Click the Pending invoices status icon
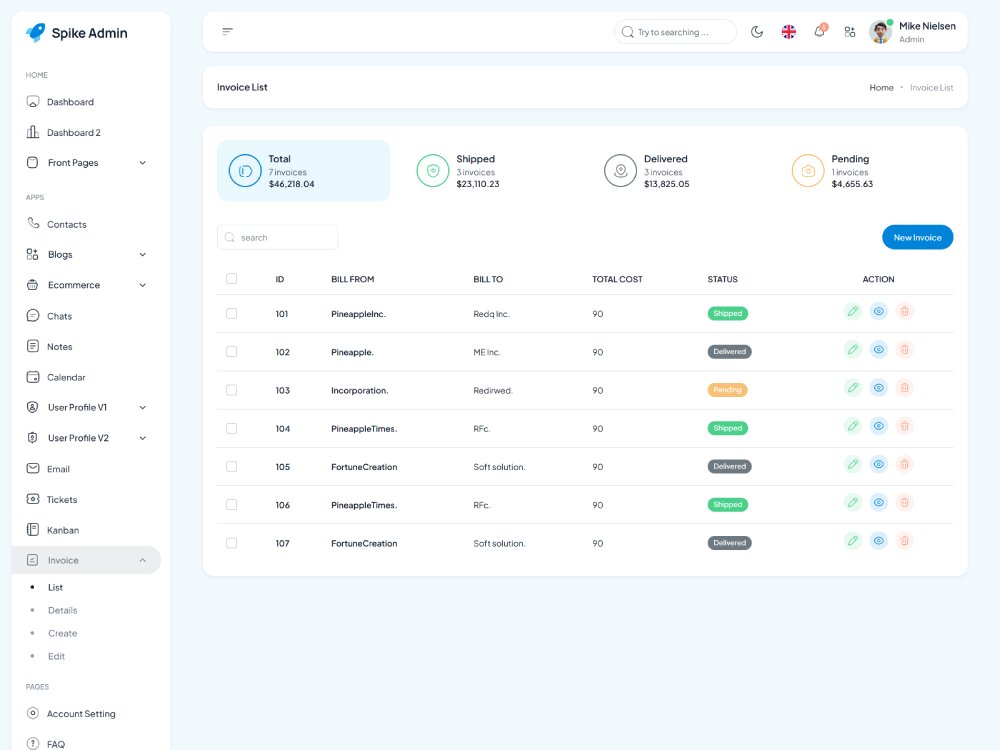 coord(808,170)
